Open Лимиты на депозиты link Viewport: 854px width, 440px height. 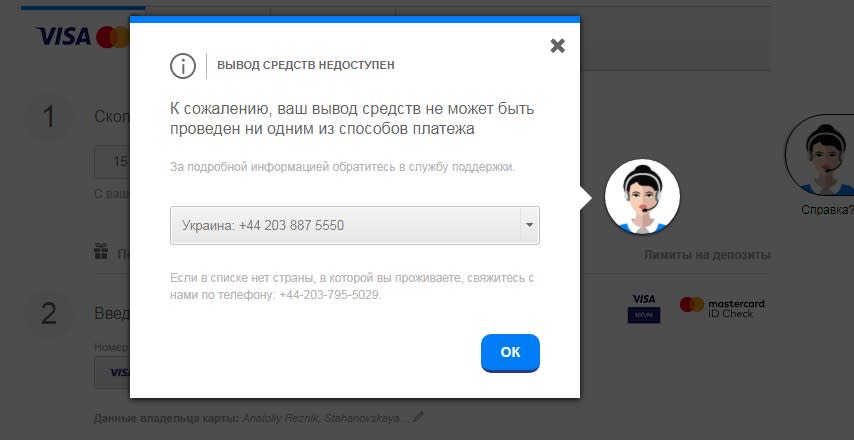(x=707, y=254)
